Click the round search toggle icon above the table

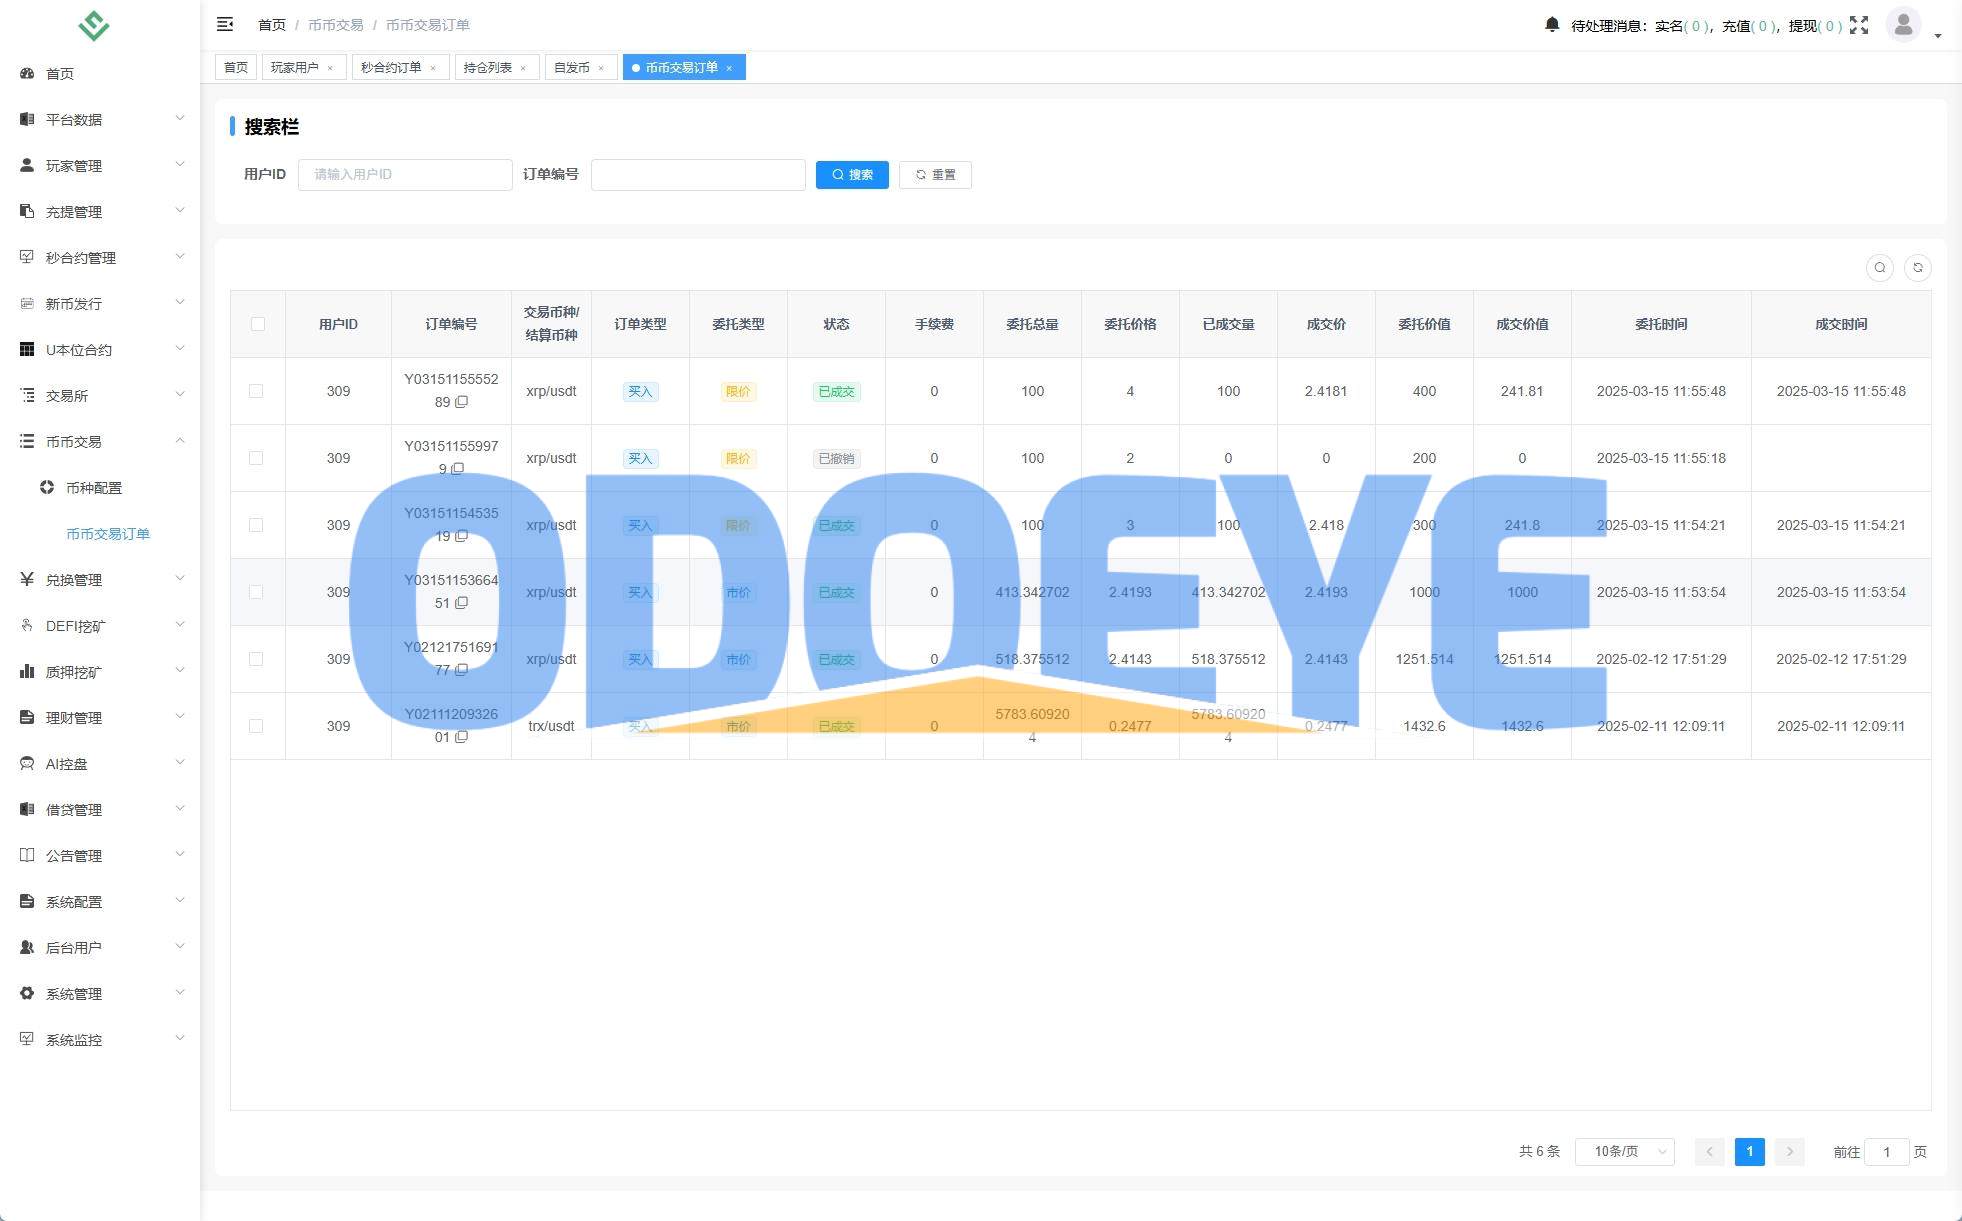pos(1879,268)
